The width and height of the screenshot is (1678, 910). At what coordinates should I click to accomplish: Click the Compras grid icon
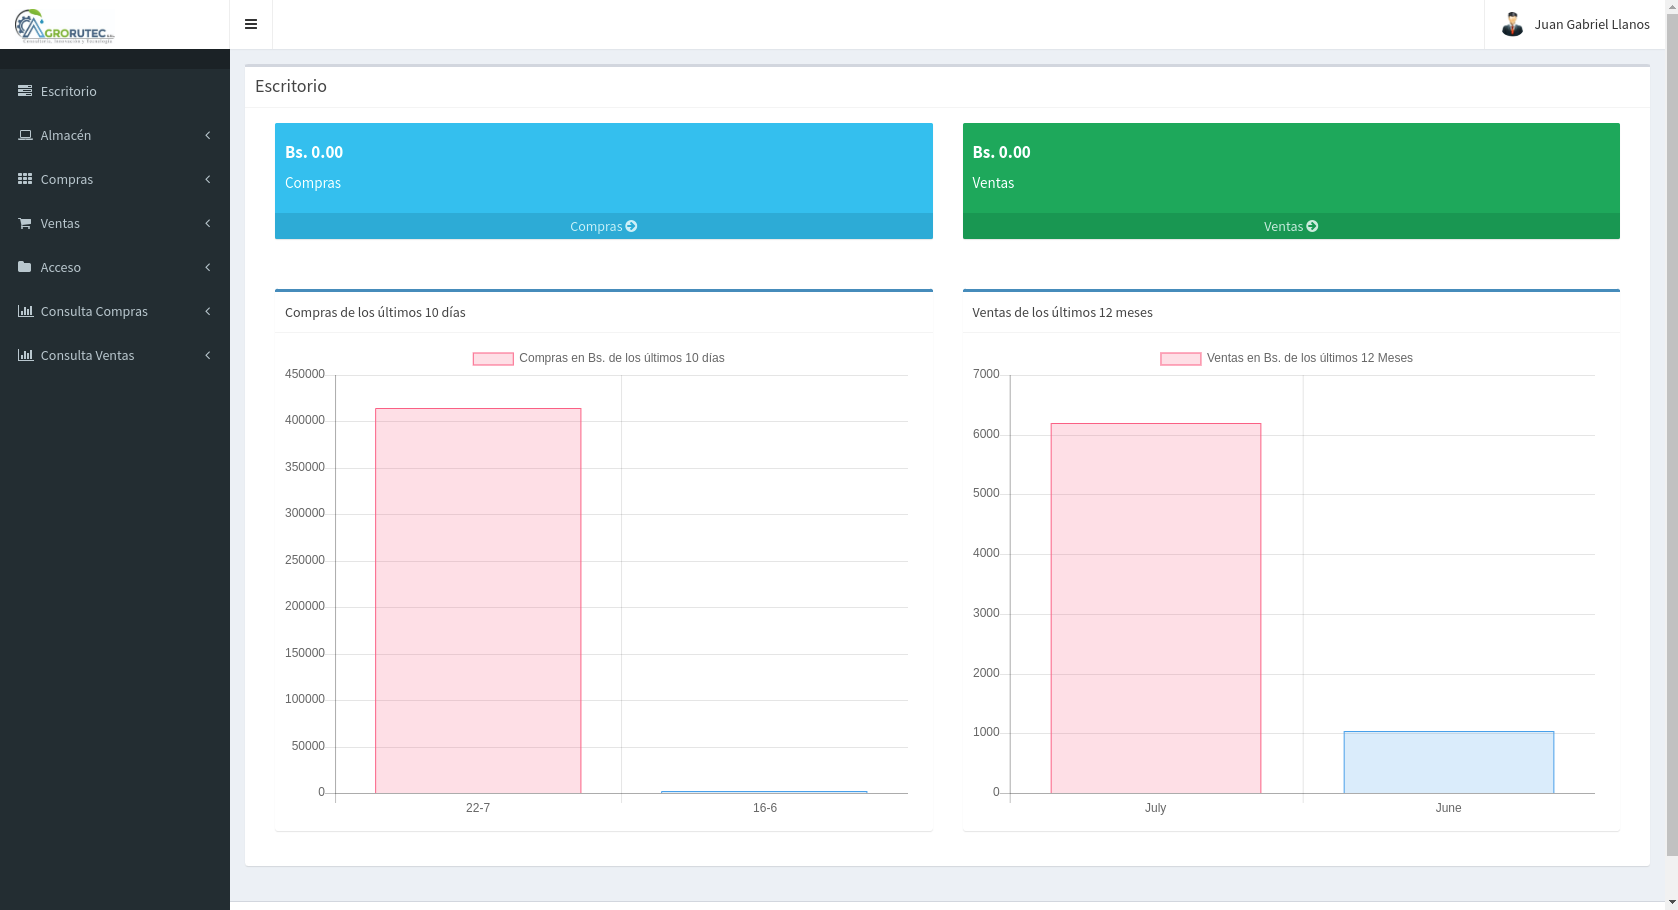click(x=25, y=179)
